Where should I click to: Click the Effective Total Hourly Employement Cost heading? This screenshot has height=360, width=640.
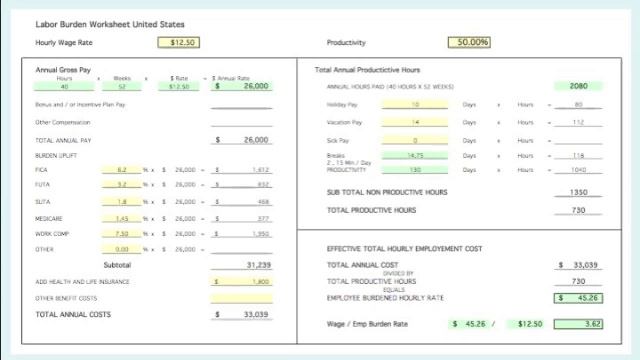coord(404,249)
